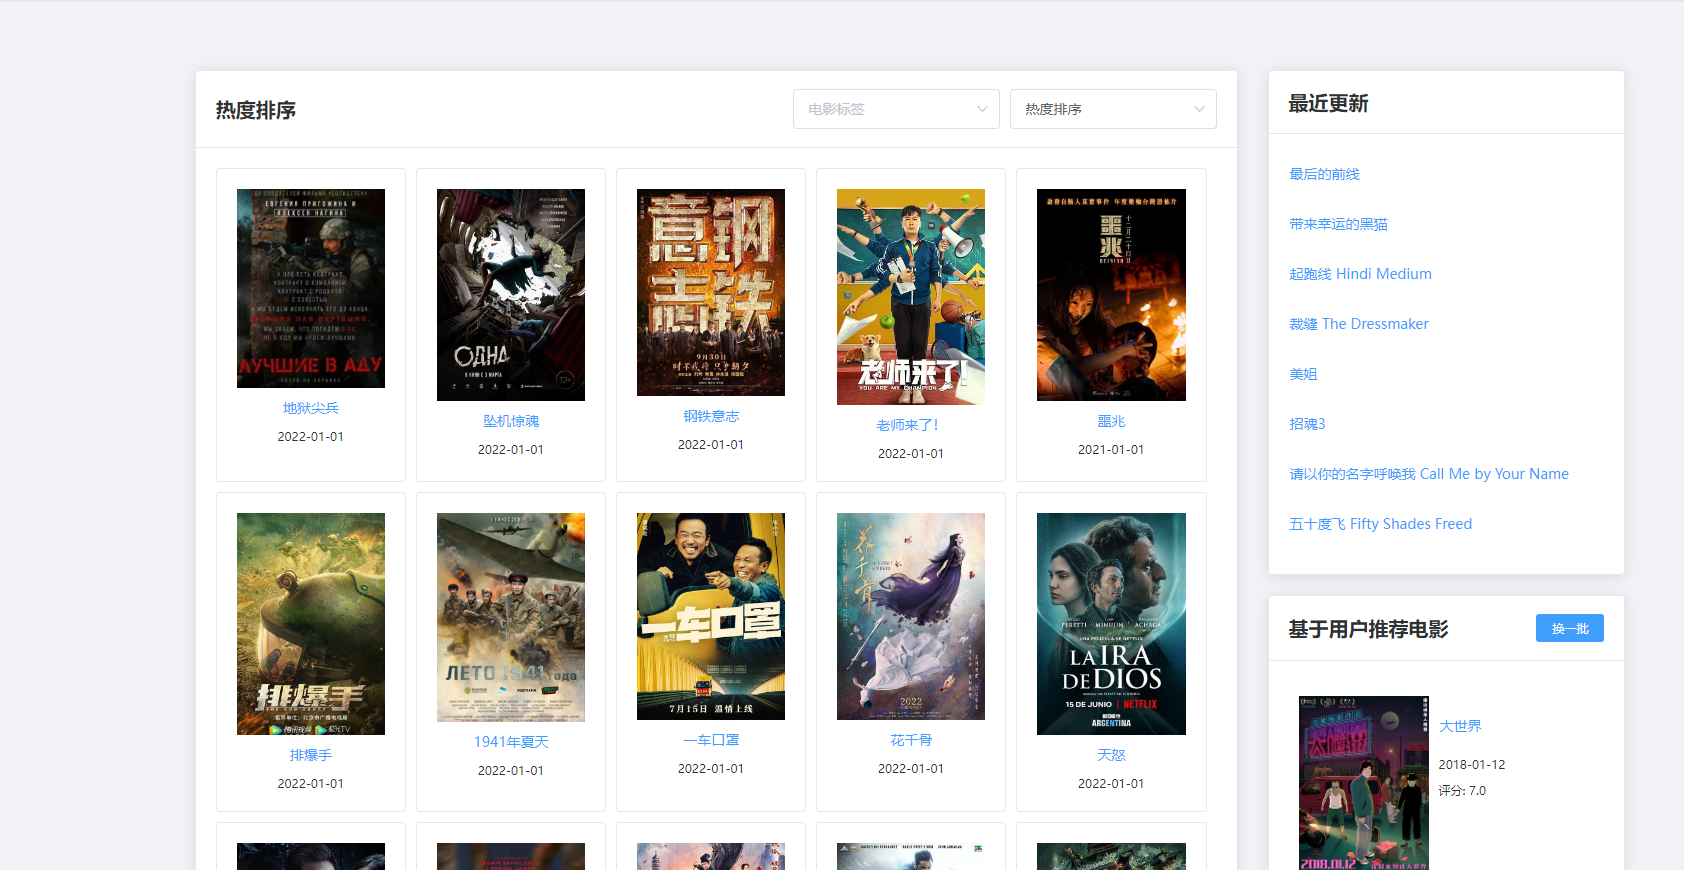Open 最后的前线 in recent updates
The height and width of the screenshot is (870, 1684).
coord(1324,174)
